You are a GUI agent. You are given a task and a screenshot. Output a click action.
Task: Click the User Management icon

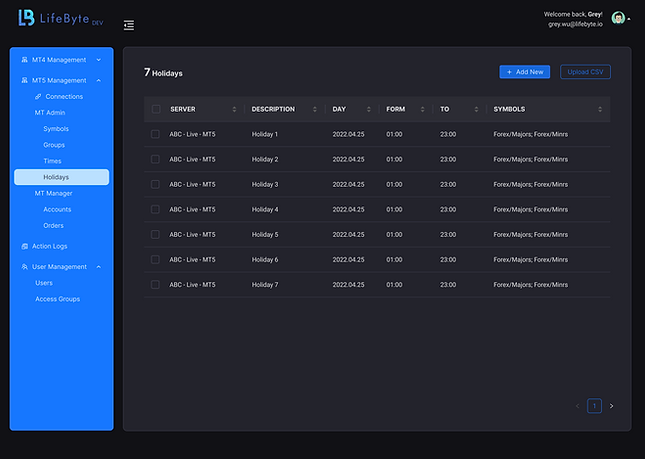pyautogui.click(x=25, y=267)
